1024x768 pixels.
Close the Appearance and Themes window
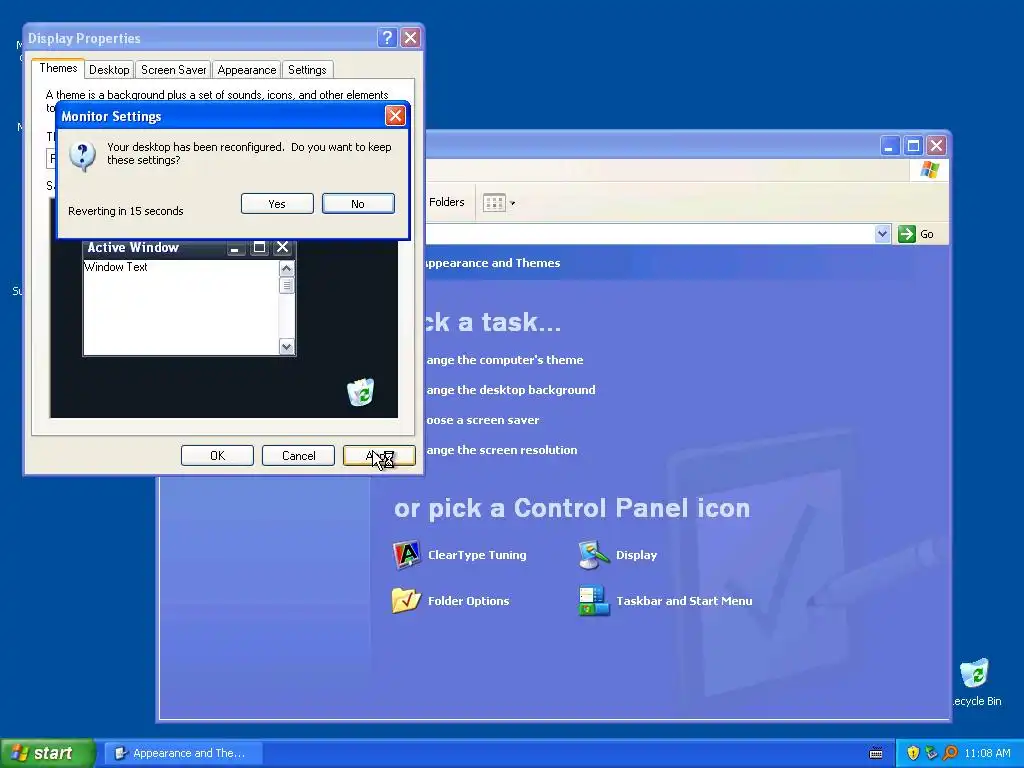click(x=936, y=146)
